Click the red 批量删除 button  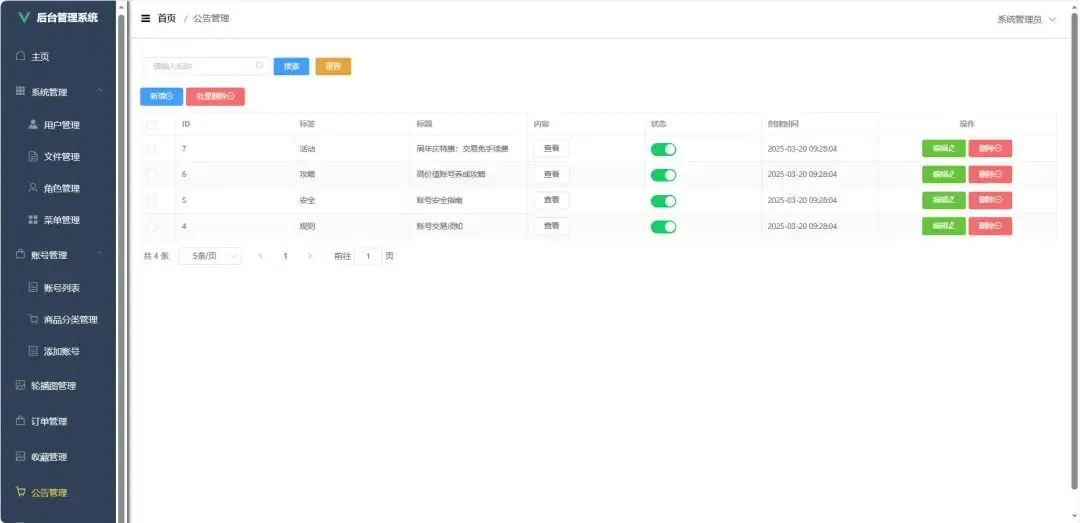coord(216,96)
